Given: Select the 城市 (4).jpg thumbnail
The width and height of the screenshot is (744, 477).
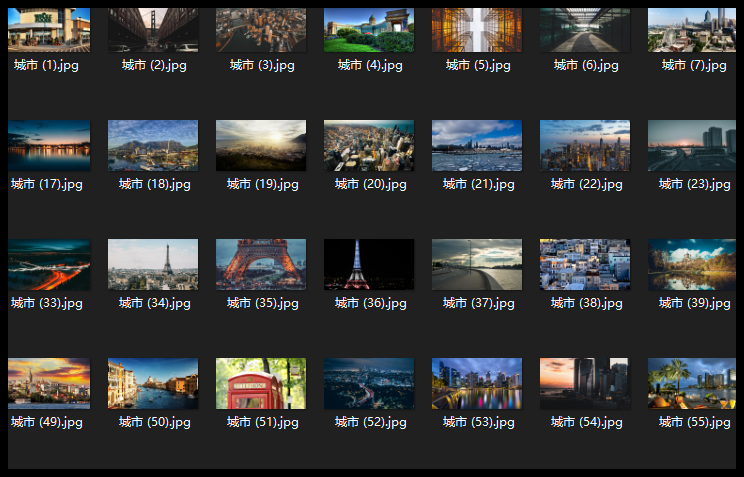Looking at the screenshot, I should [369, 30].
